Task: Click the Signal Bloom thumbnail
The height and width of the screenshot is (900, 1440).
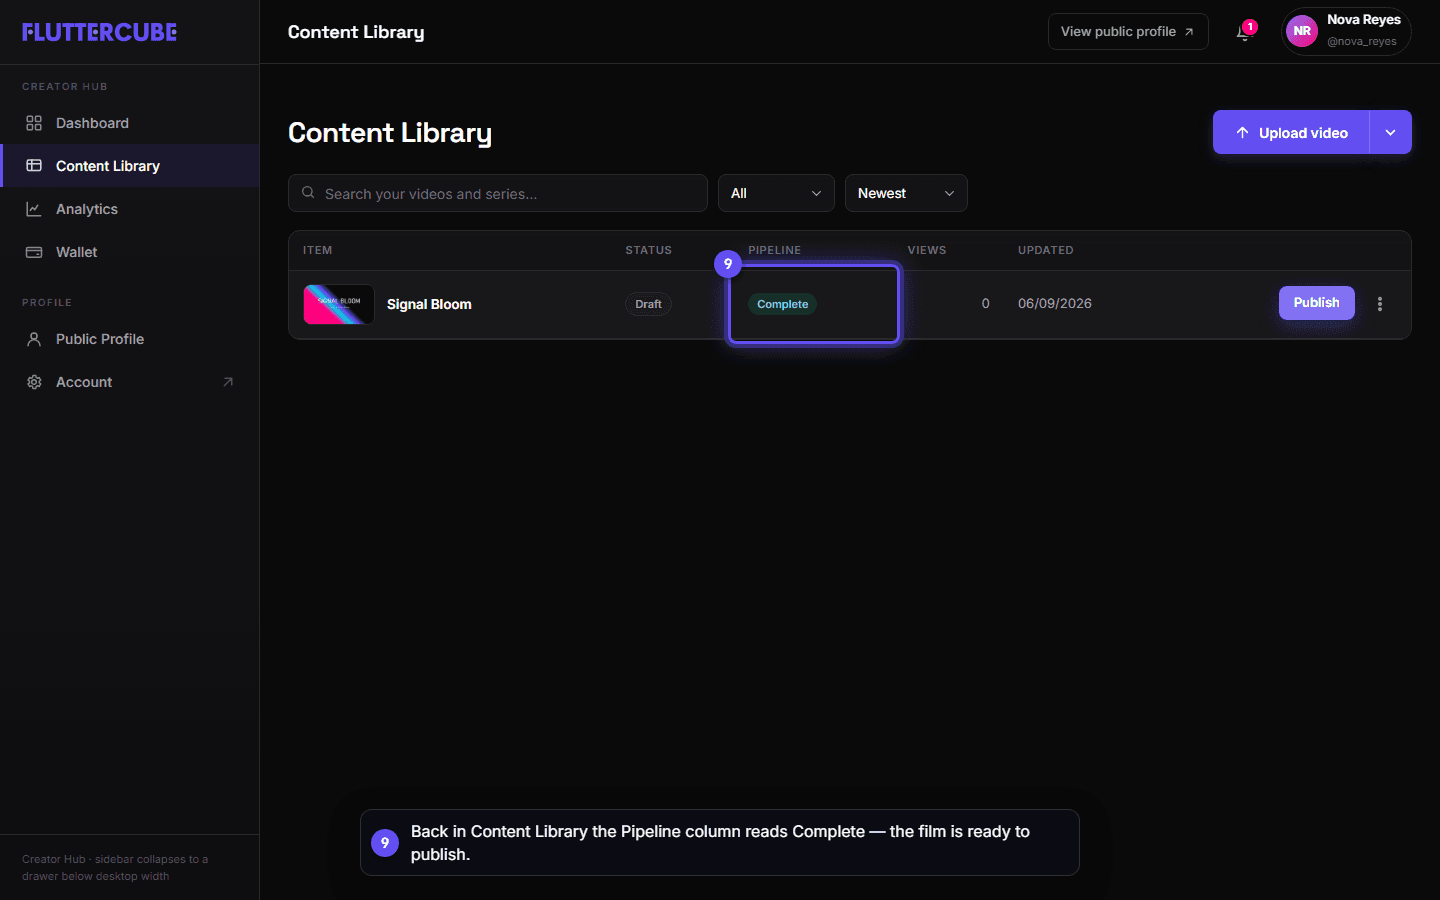Action: [x=339, y=304]
